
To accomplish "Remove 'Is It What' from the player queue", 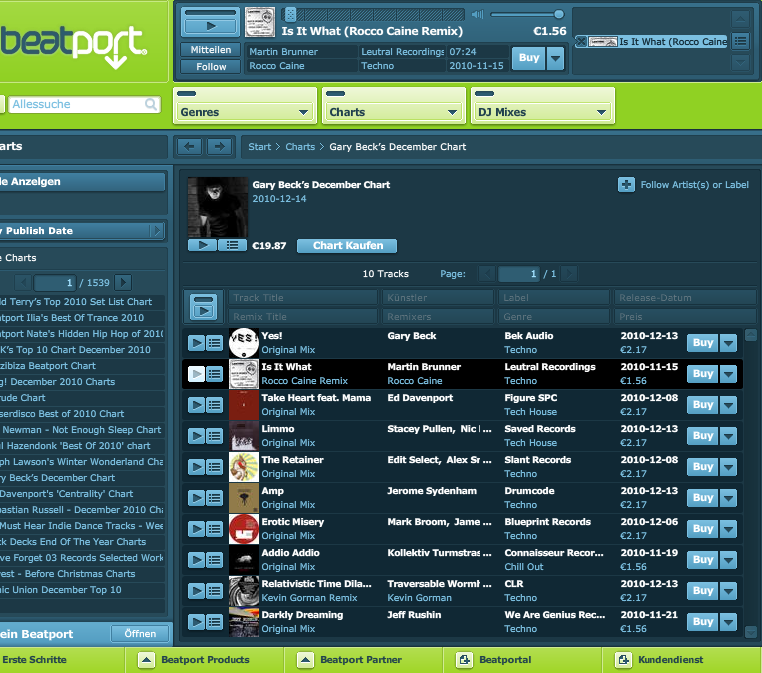I will click(x=579, y=42).
